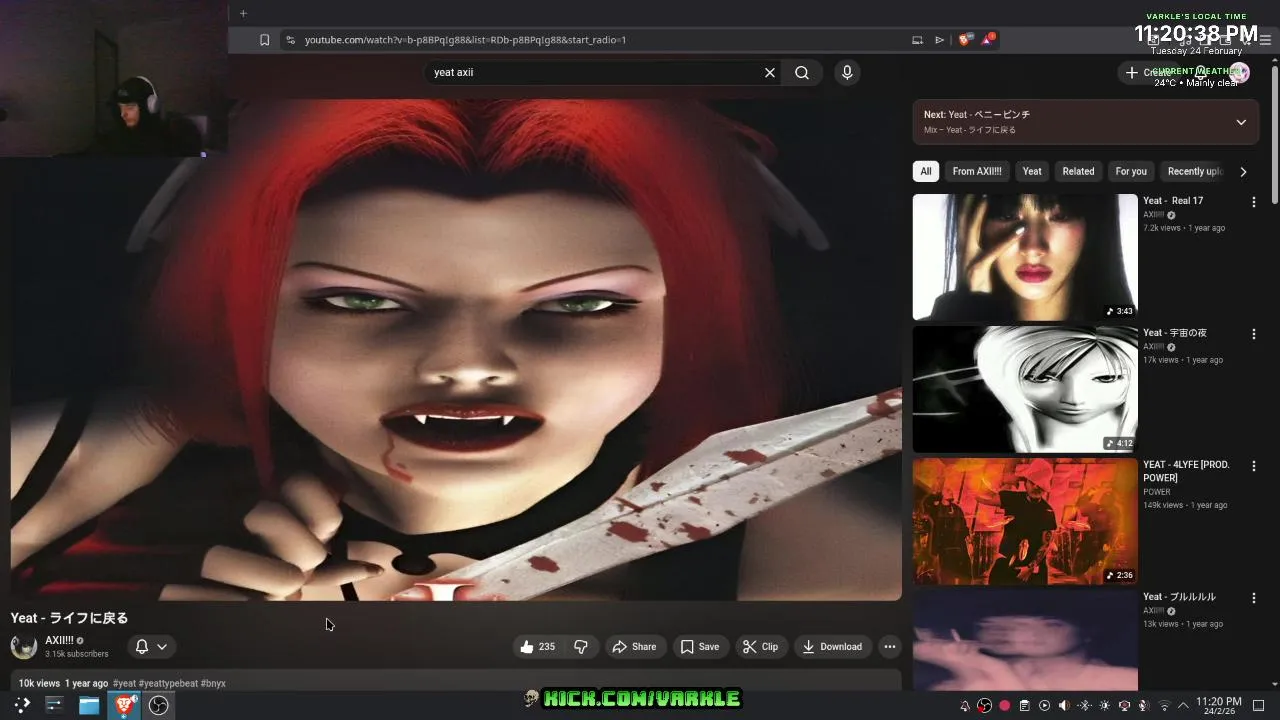Image resolution: width=1280 pixels, height=720 pixels.
Task: Click the #yeat hashtag
Action: pos(124,684)
